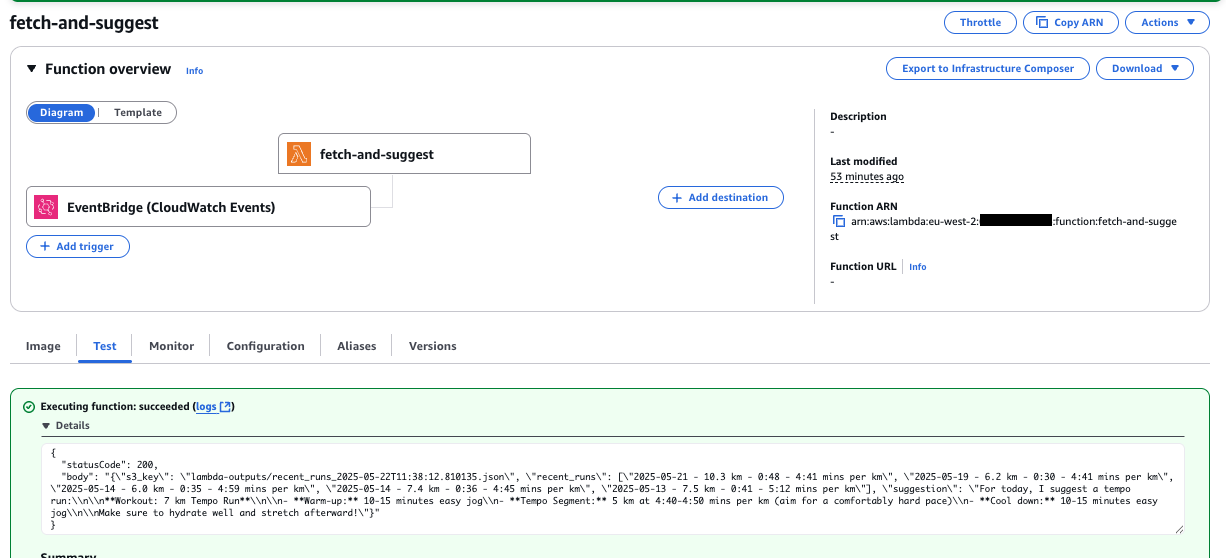Click the Lambda icon in fetch-and-suggest box

pyautogui.click(x=299, y=154)
